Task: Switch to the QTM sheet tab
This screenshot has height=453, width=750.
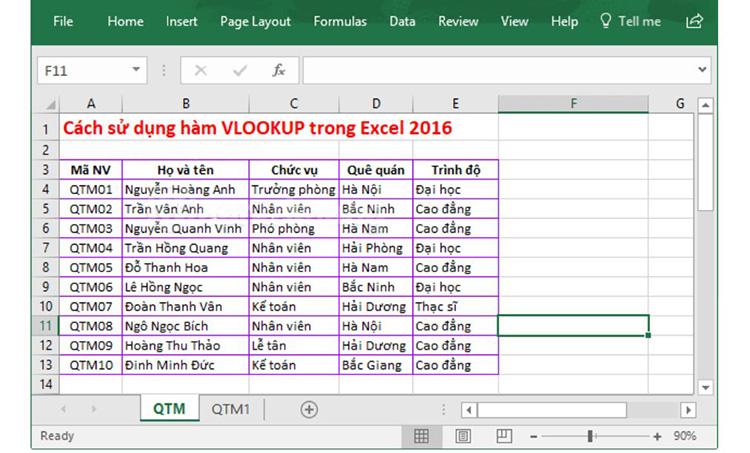Action: (169, 409)
